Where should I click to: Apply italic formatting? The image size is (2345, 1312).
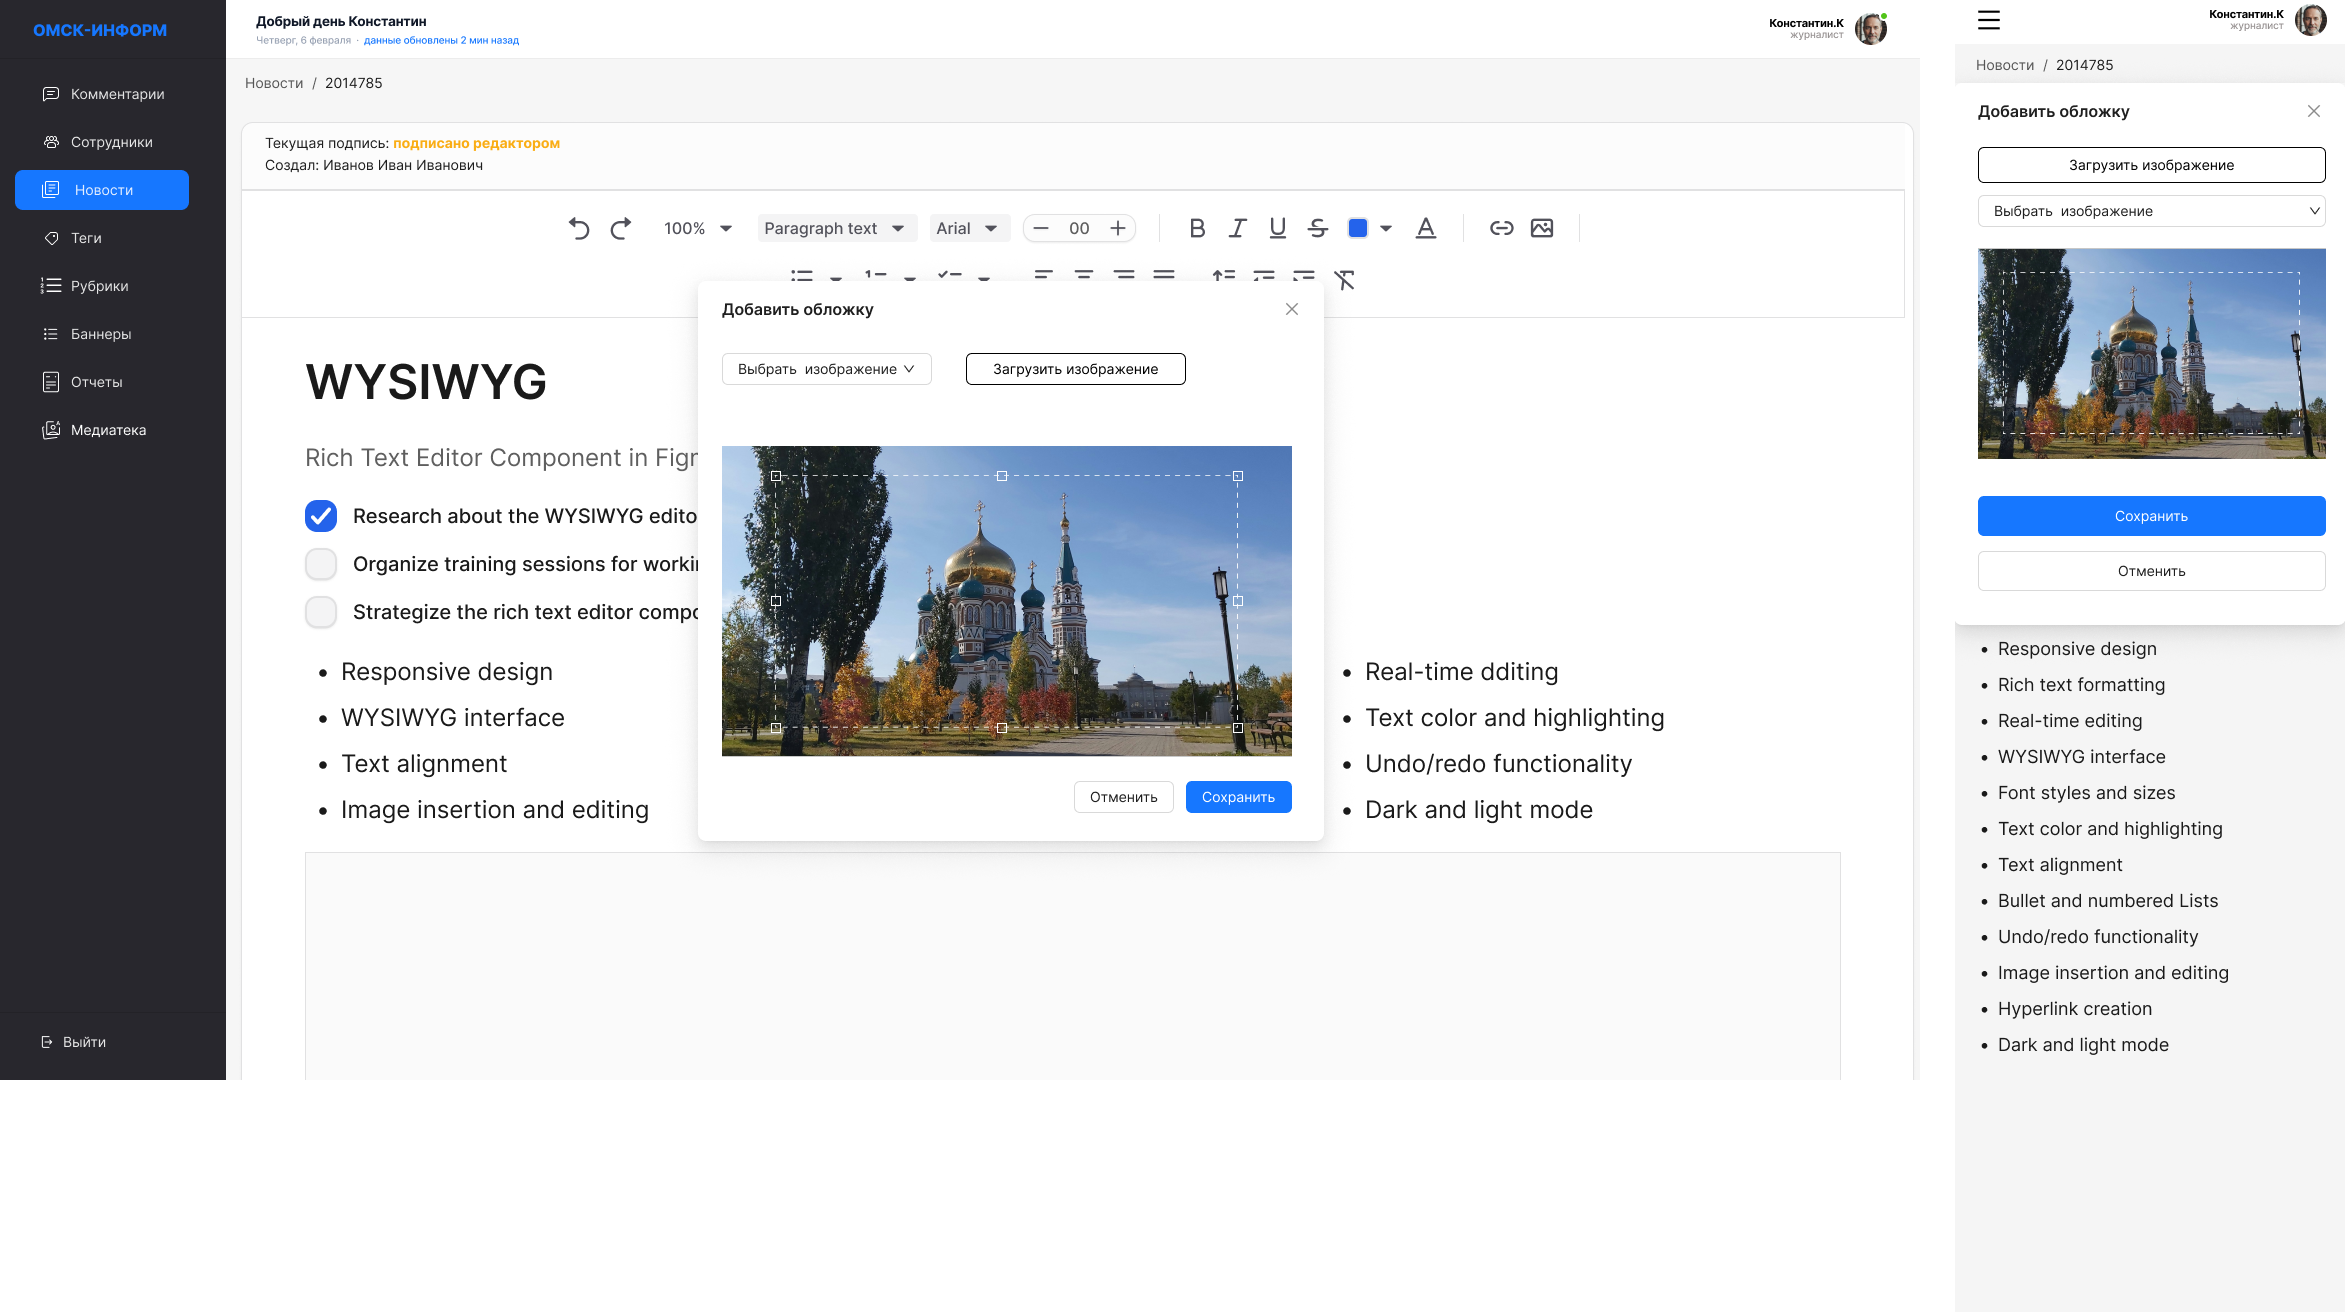click(x=1237, y=228)
